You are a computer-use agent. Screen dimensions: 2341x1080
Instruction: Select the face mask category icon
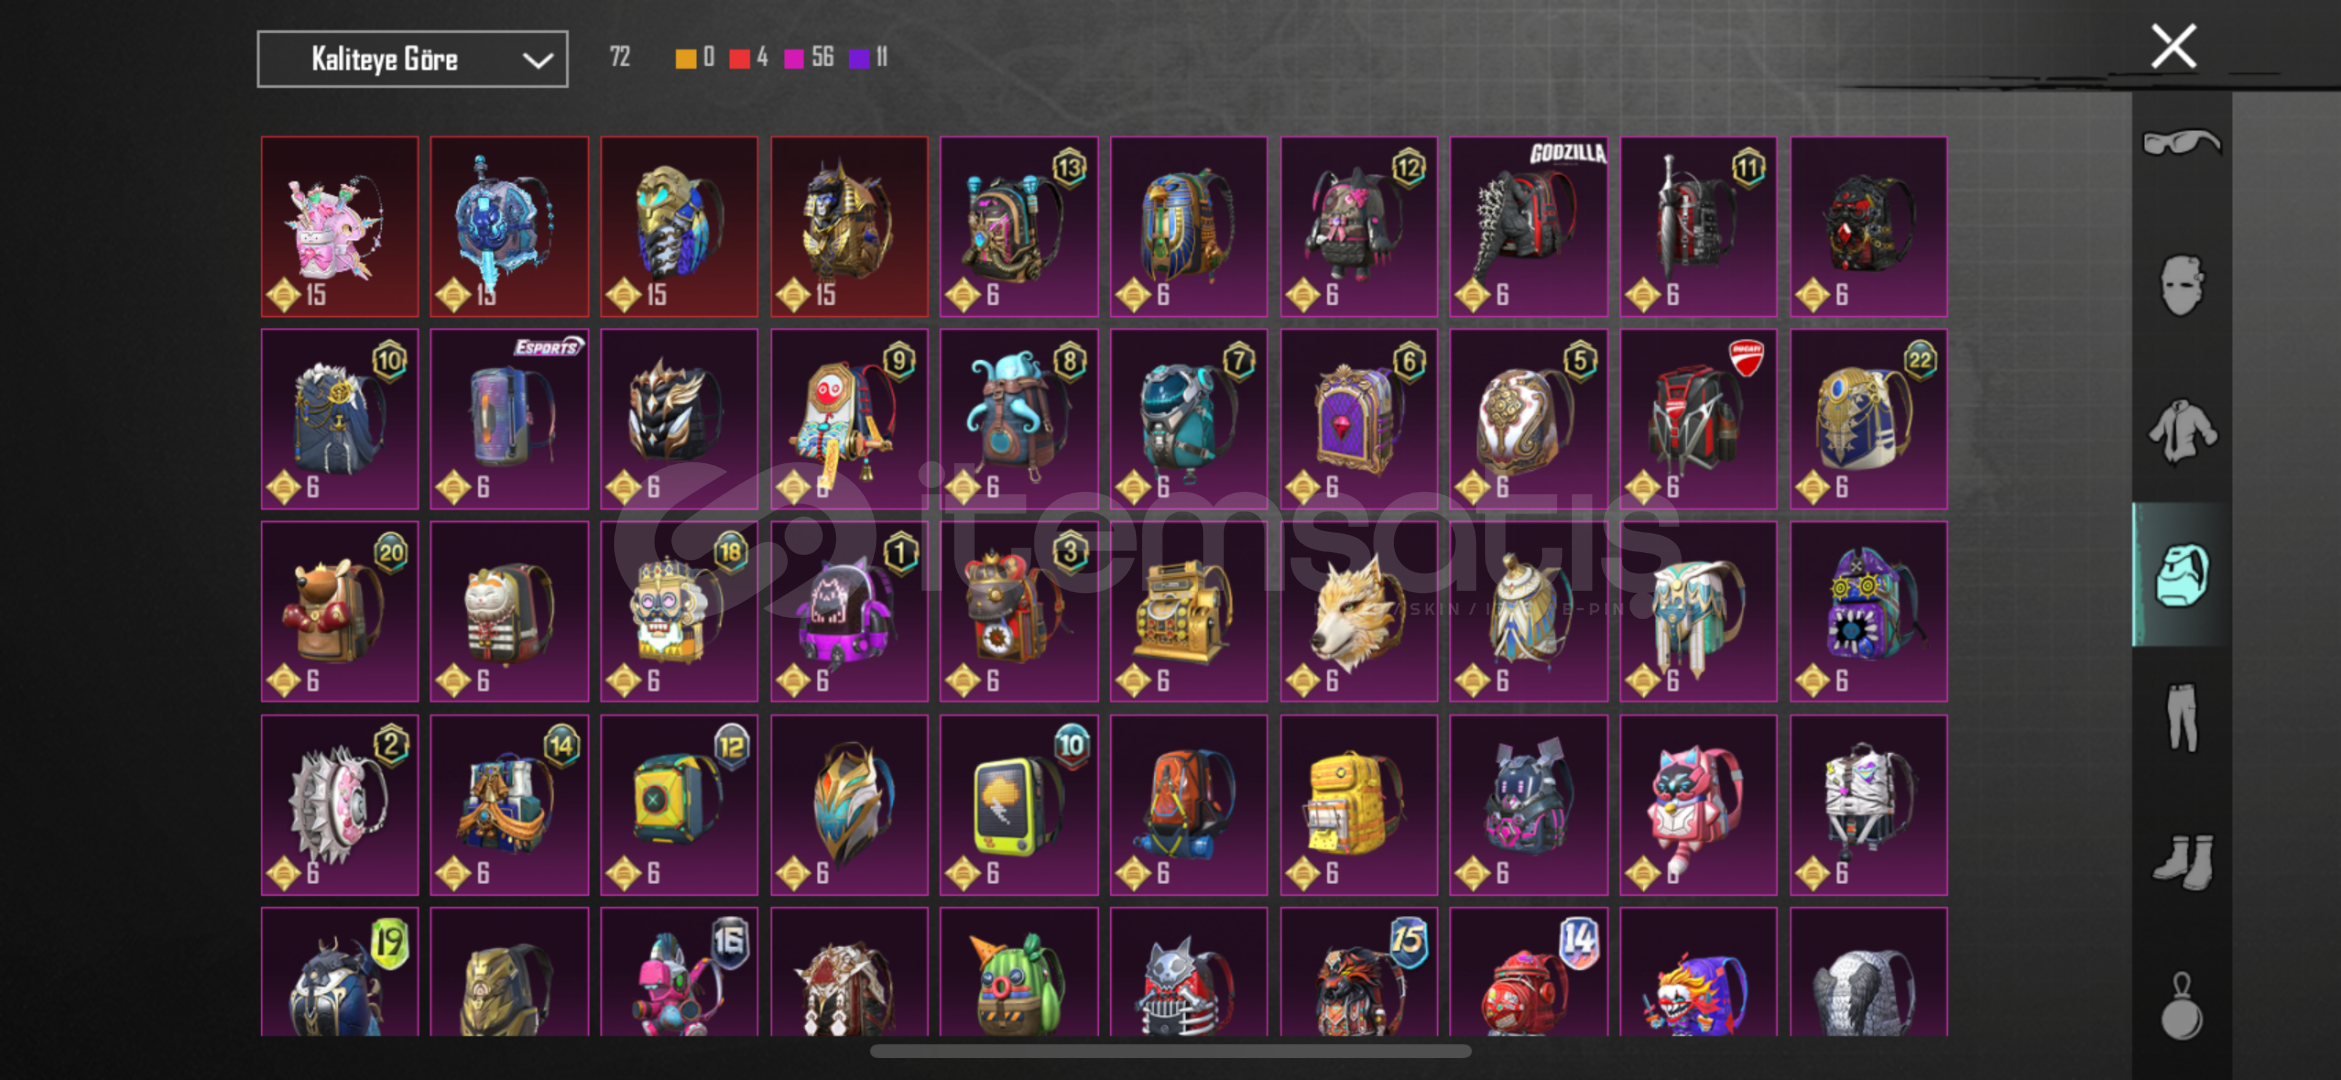2181,285
